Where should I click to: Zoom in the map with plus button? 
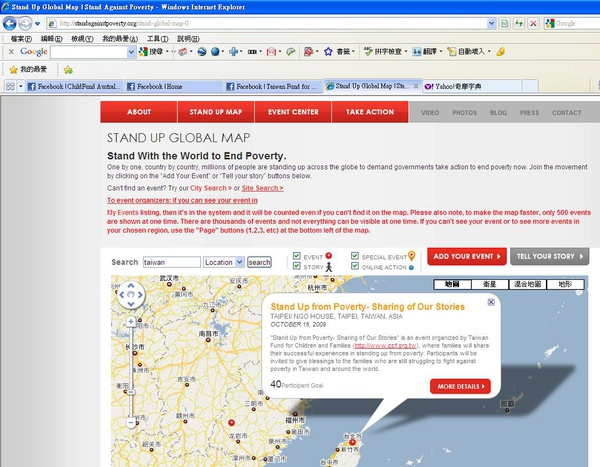pos(131,322)
